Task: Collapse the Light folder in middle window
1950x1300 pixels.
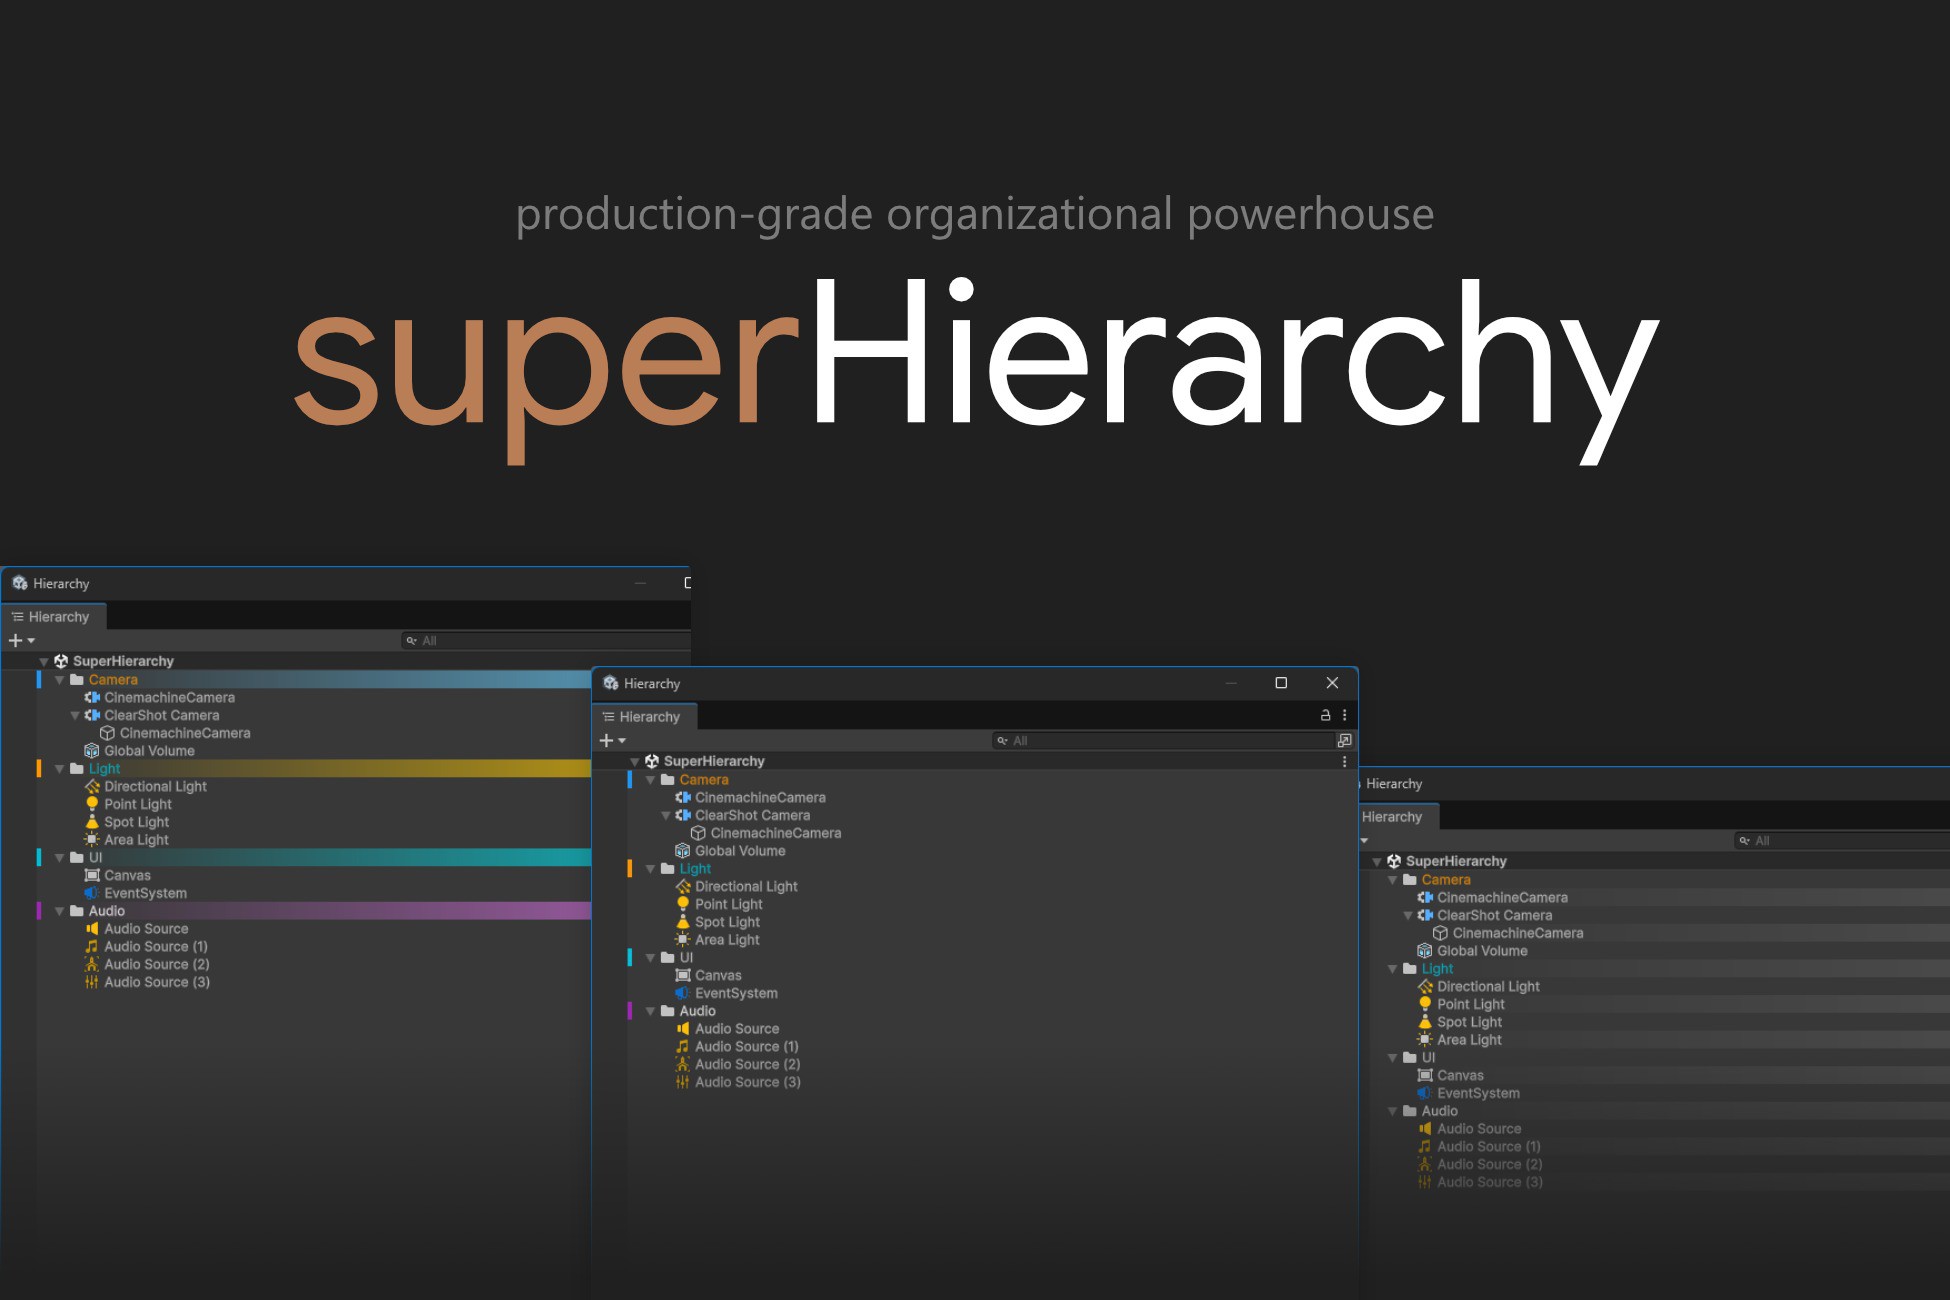Action: pos(651,869)
